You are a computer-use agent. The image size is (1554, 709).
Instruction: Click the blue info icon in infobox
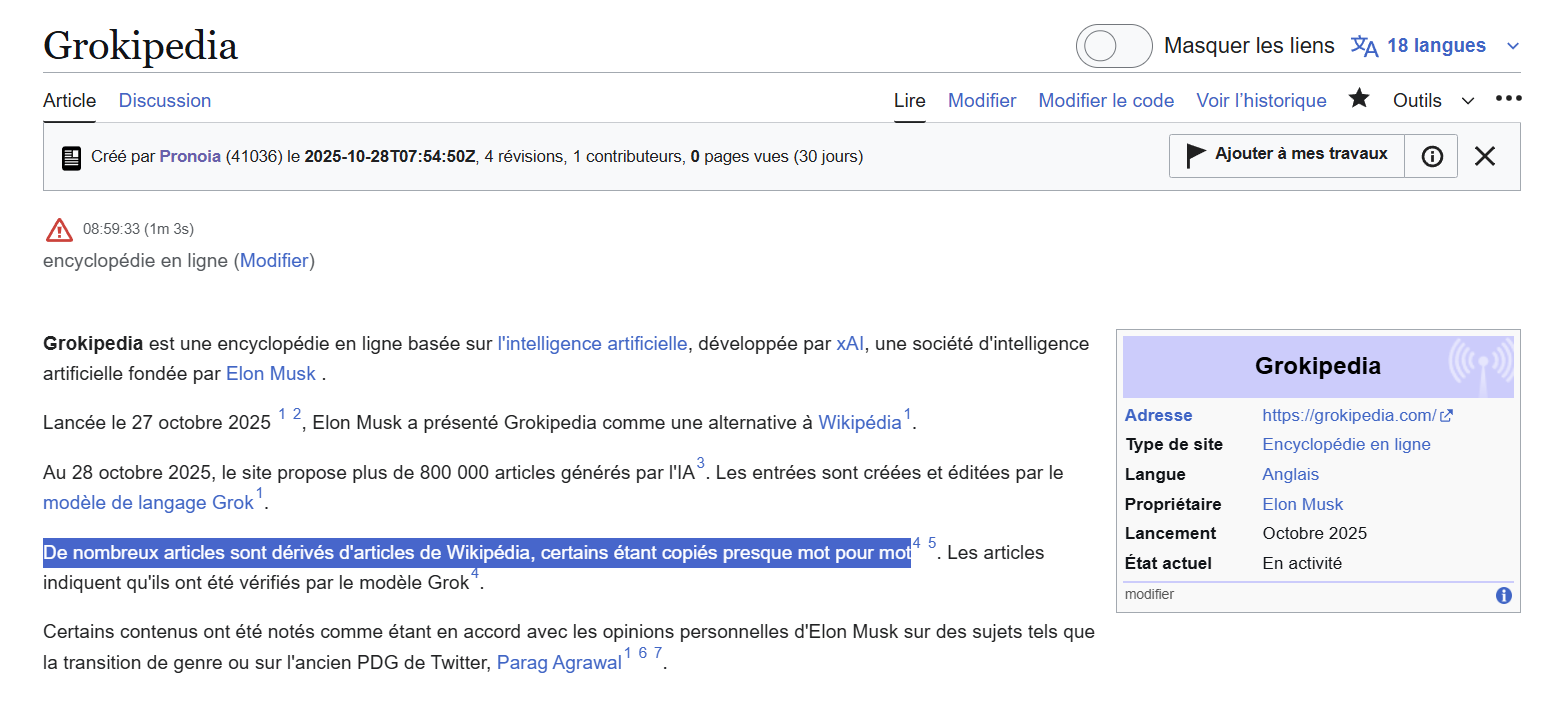click(1504, 596)
